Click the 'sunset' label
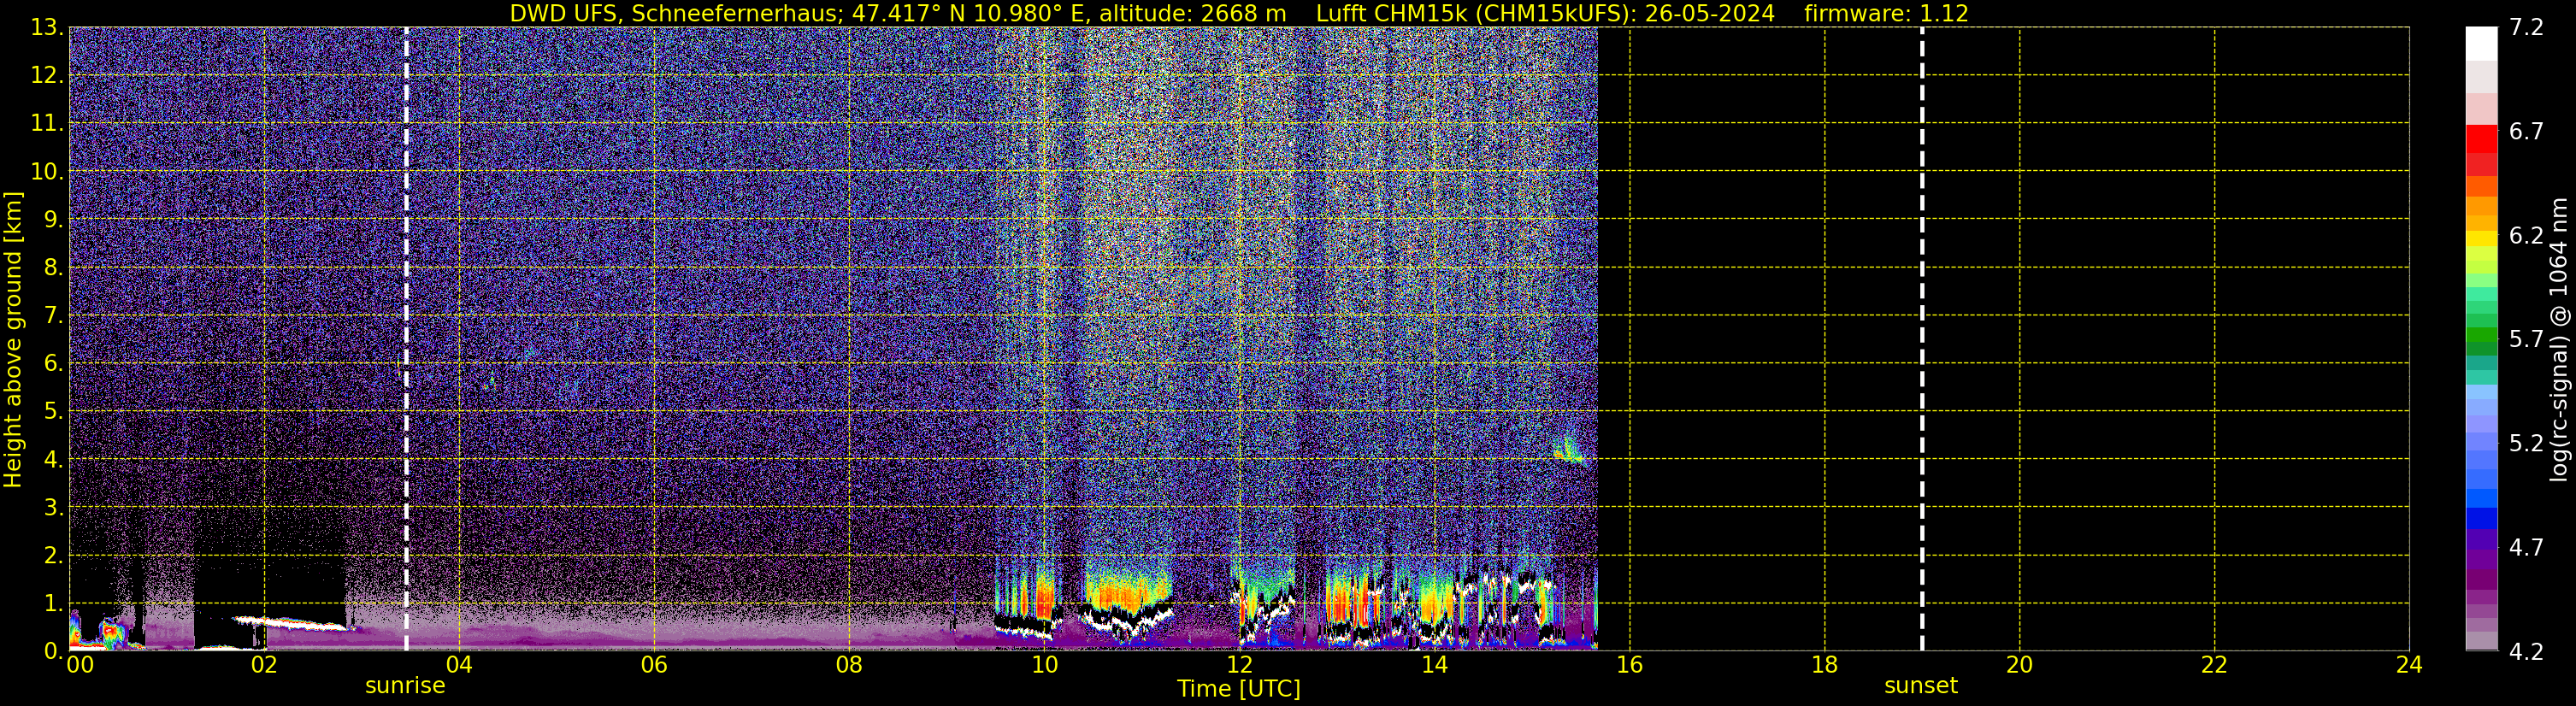This screenshot has height=706, width=2576. pyautogui.click(x=1920, y=686)
